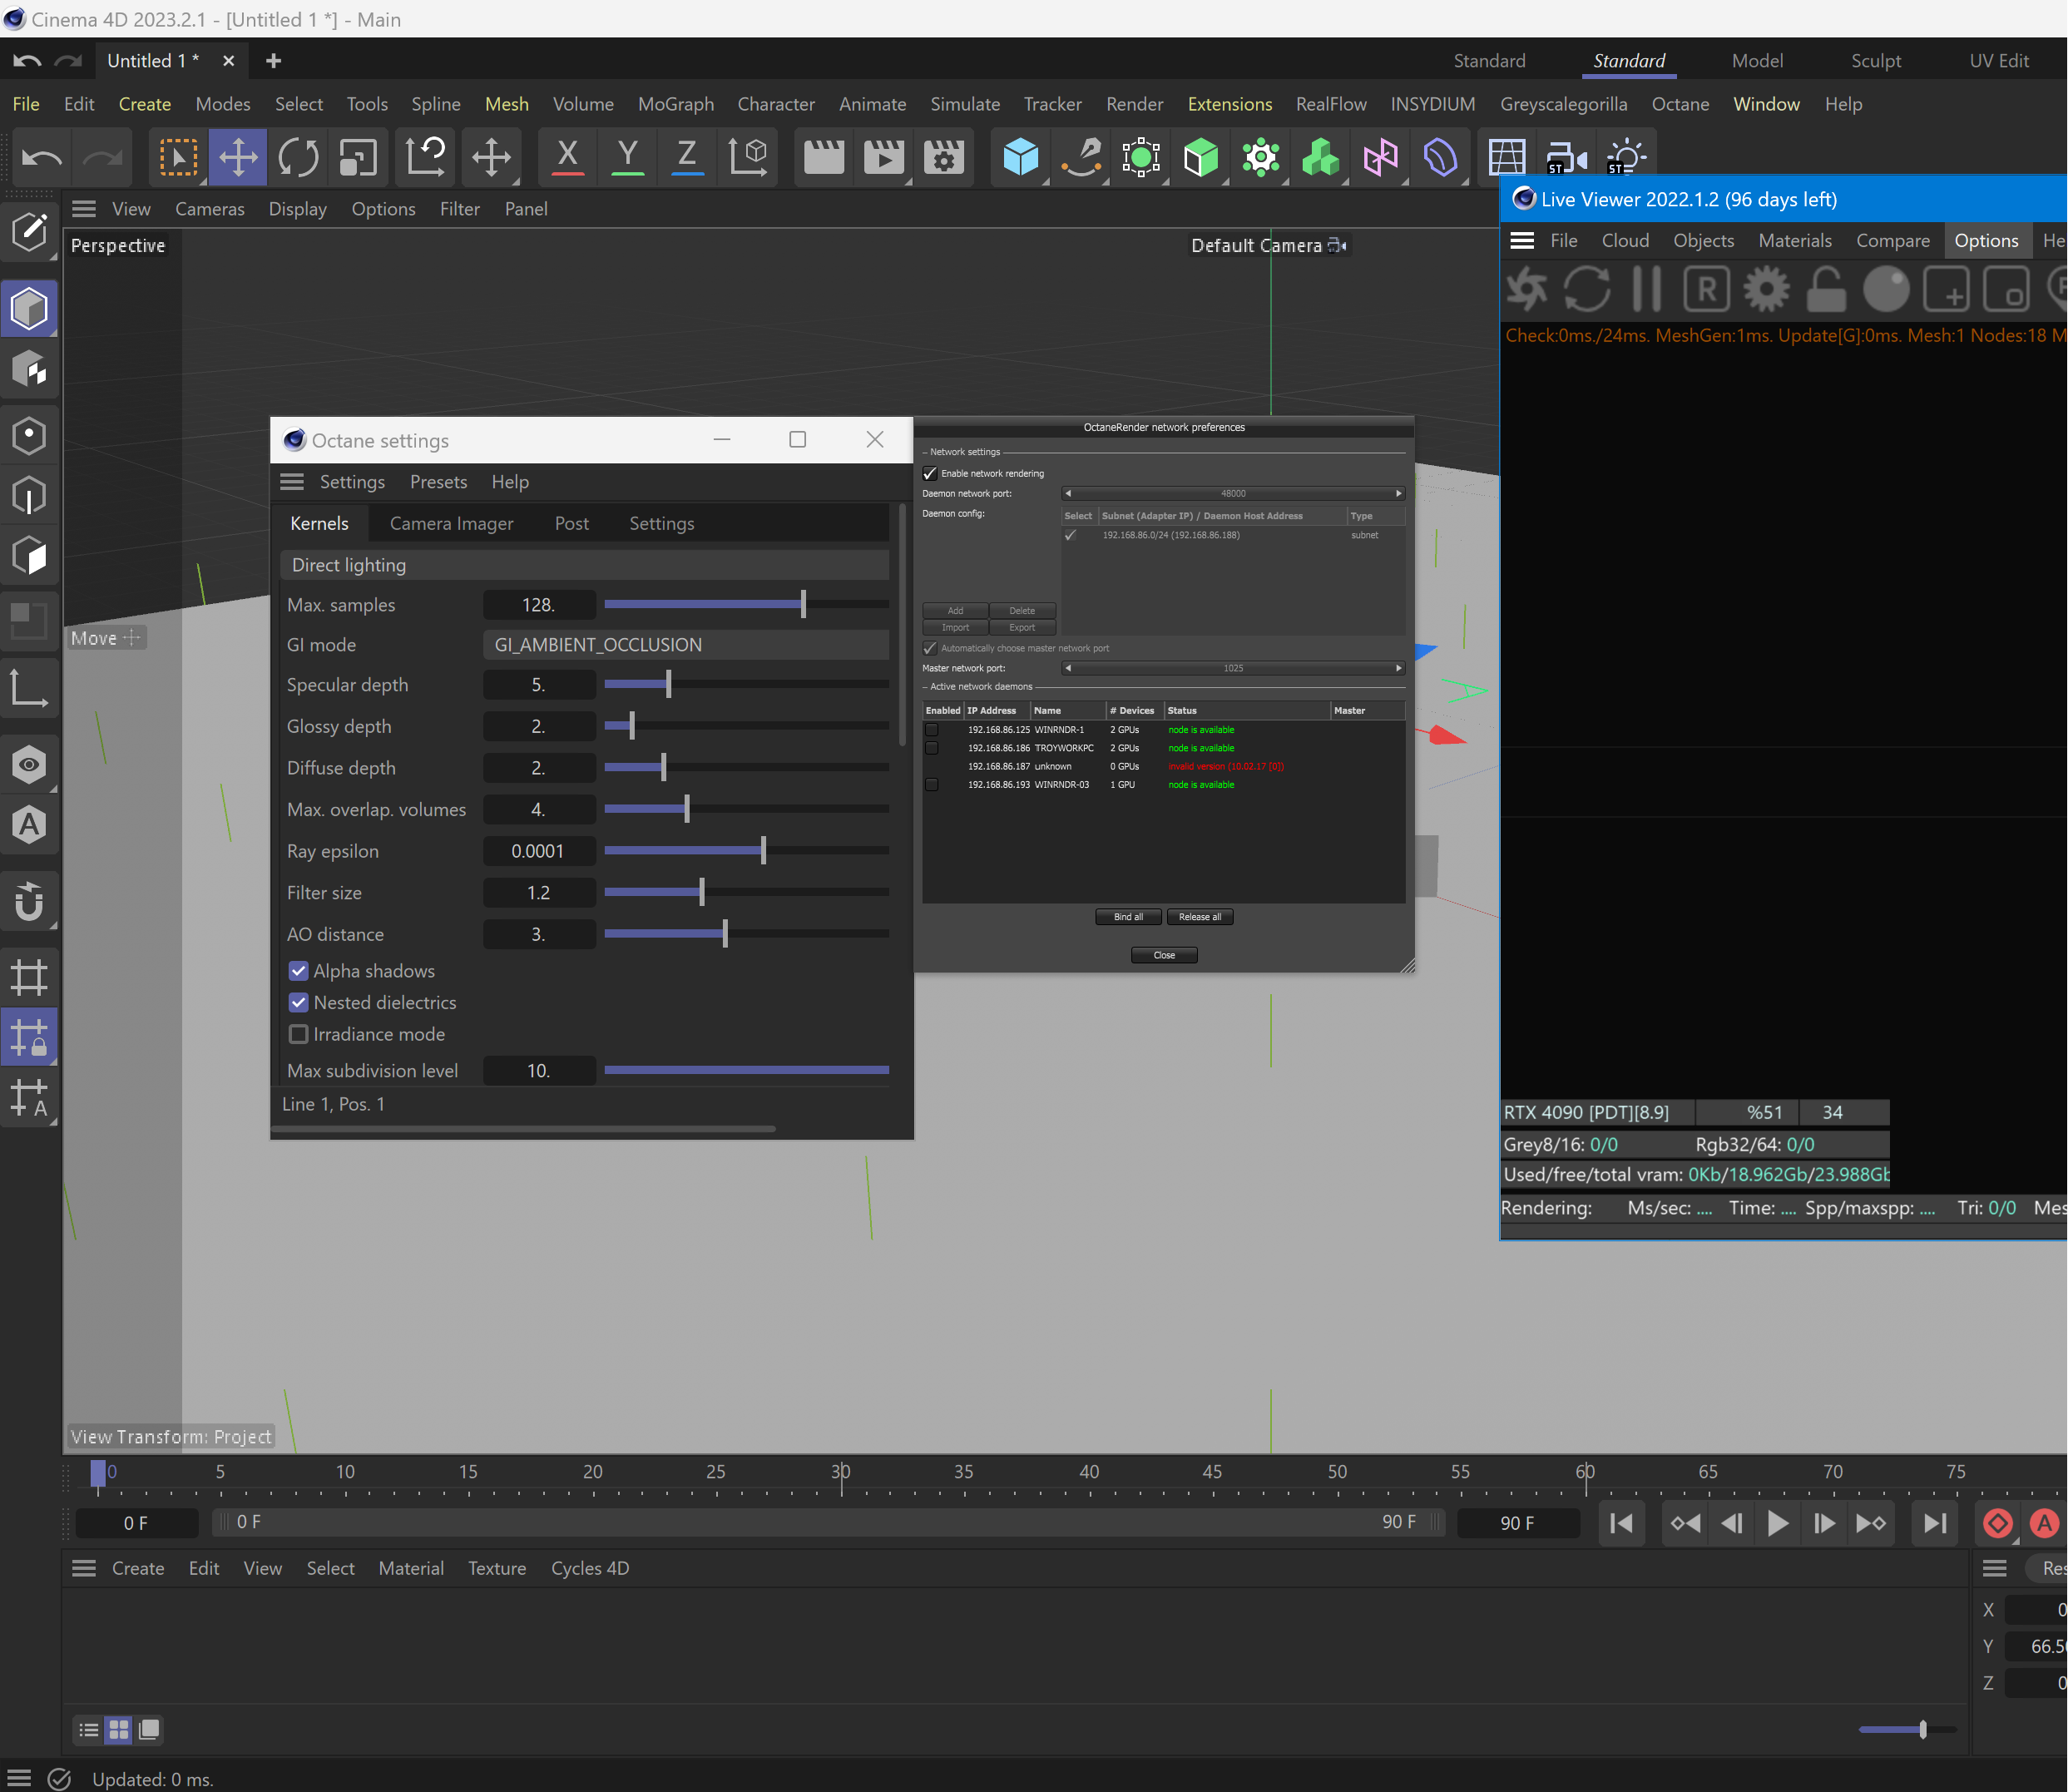The image size is (2068, 1792).
Task: Click Close in network preferences
Action: 1164,955
